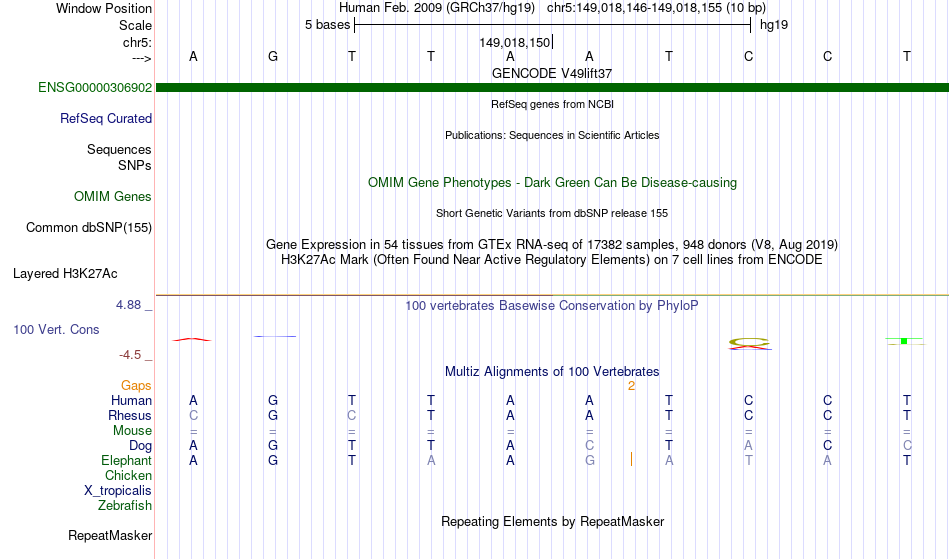Select the Dog species row label
Screen dimensions: 950x559
click(140, 446)
